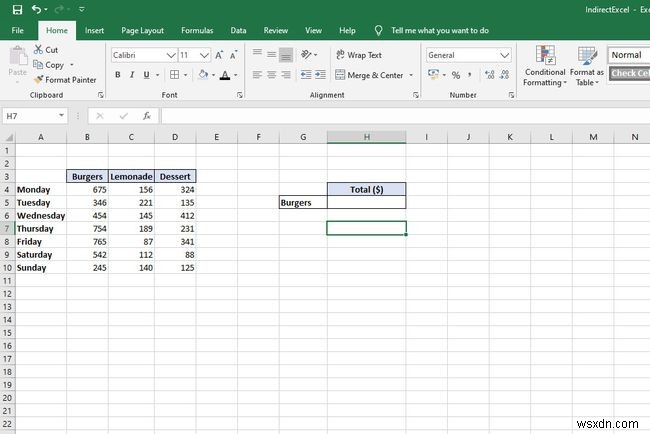
Task: Toggle Wrap Text
Action: [359, 55]
